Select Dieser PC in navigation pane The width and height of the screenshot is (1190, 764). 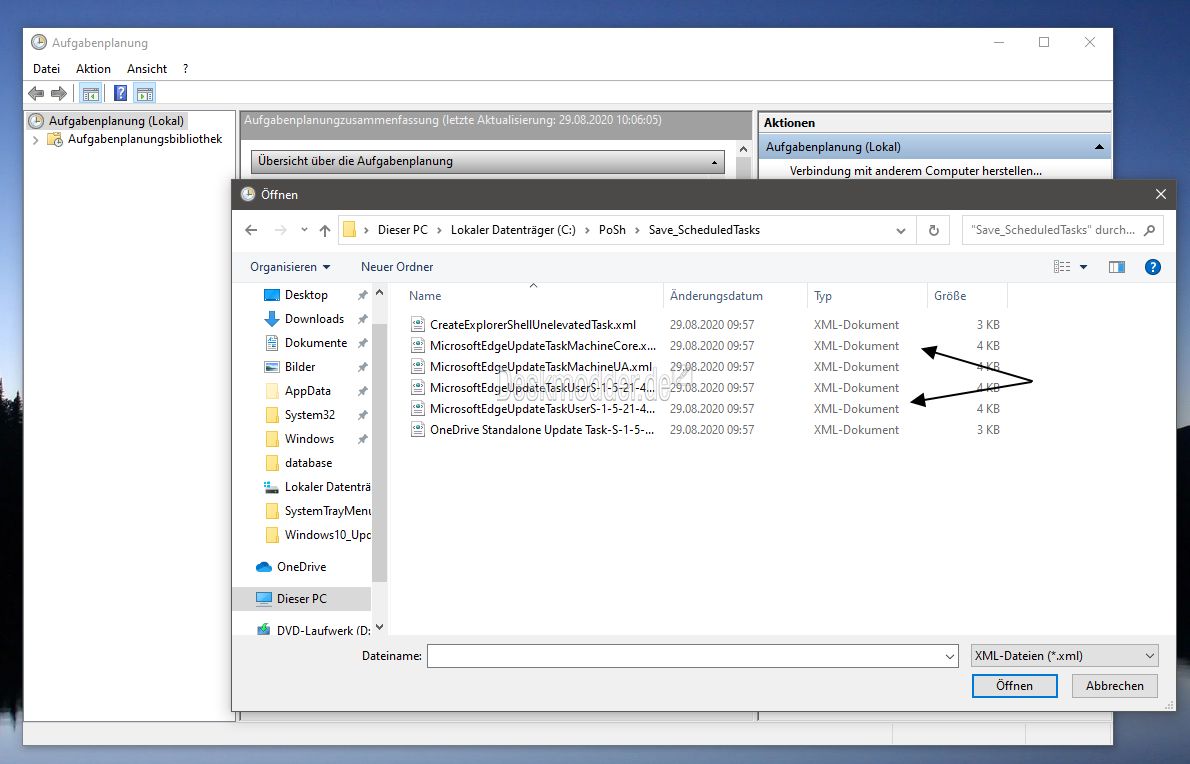point(301,599)
